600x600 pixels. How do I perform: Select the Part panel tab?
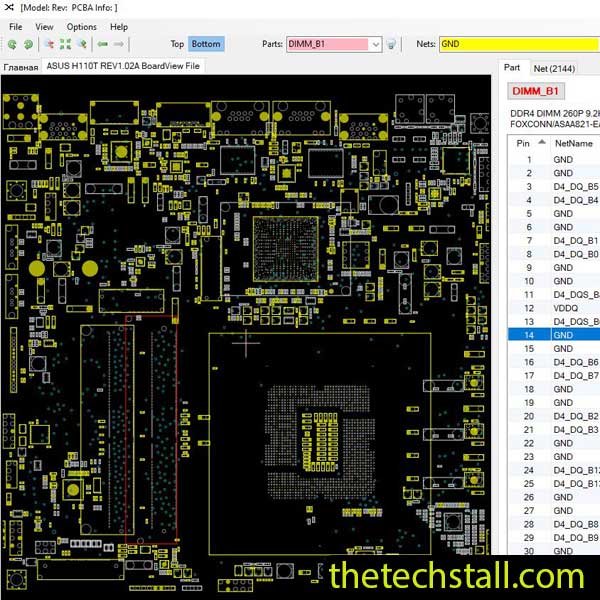point(512,68)
